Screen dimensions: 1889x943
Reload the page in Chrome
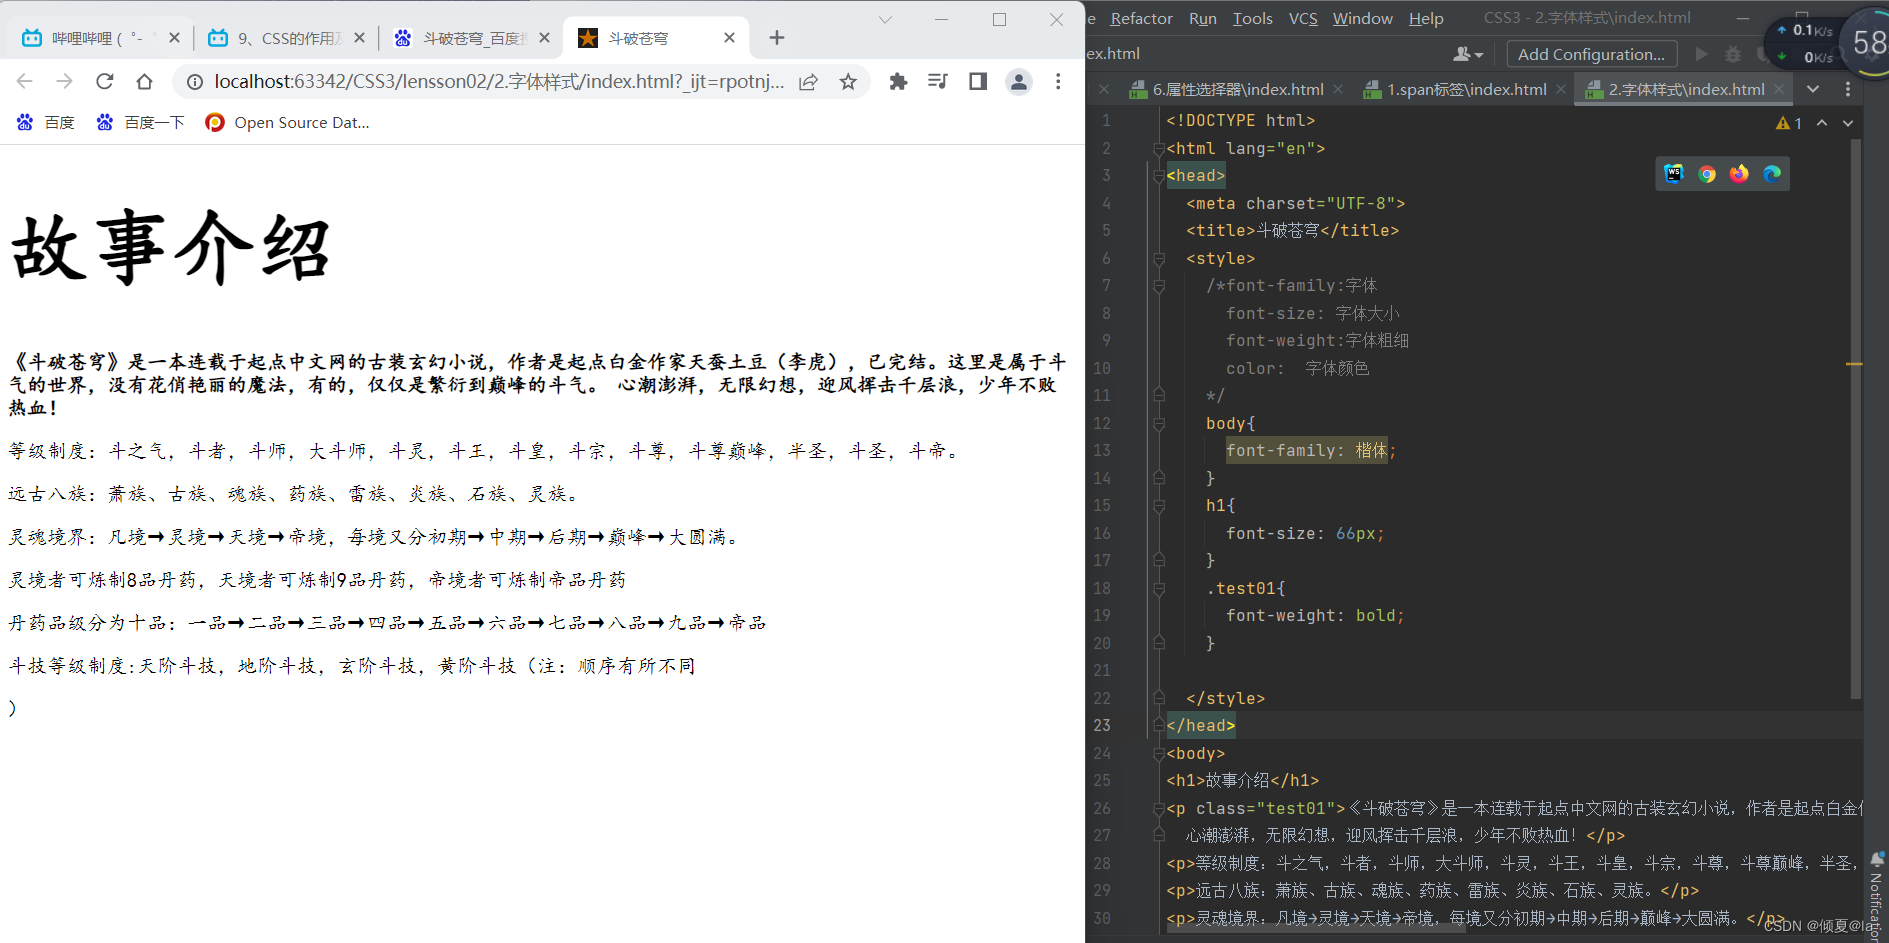[105, 82]
